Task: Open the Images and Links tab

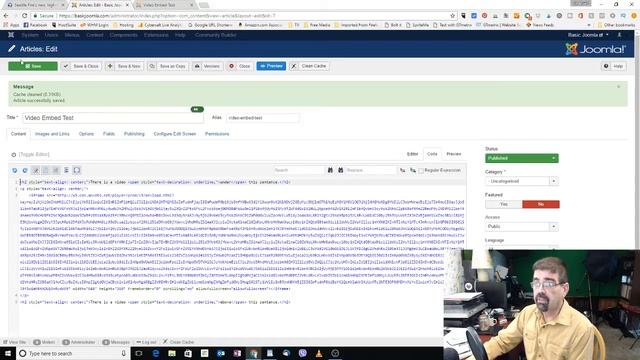Action: (x=52, y=134)
